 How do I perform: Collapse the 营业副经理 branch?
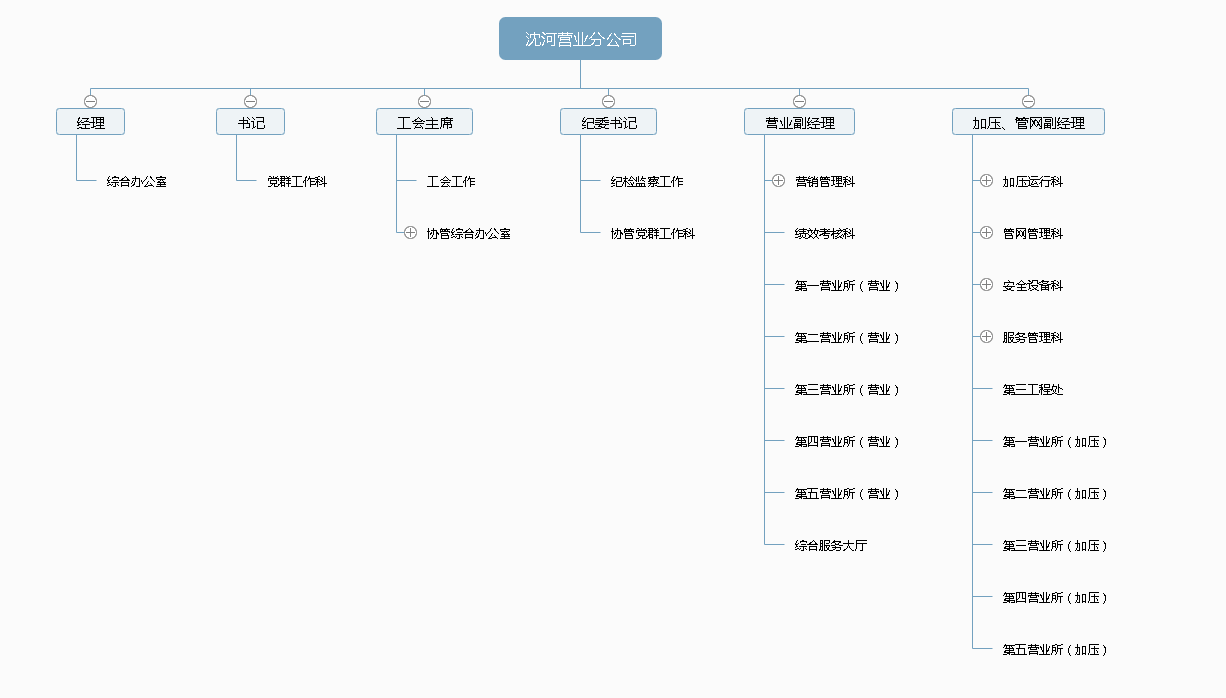[x=799, y=101]
